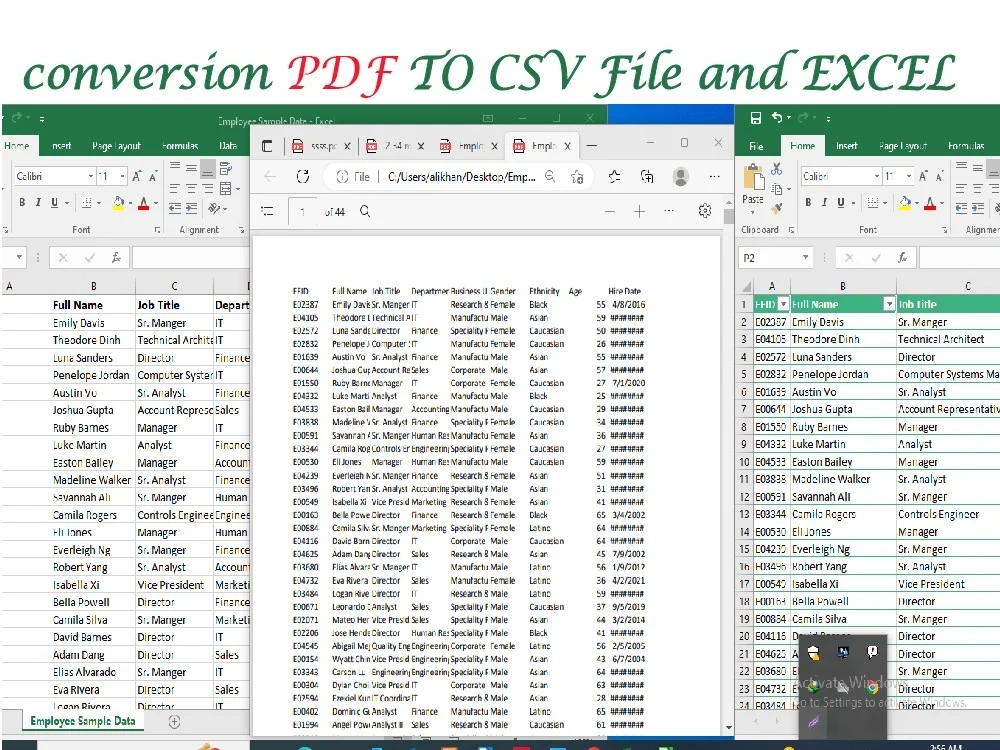The height and width of the screenshot is (750, 1000).
Task: Pick the red Font Color swatch
Action: point(928,205)
